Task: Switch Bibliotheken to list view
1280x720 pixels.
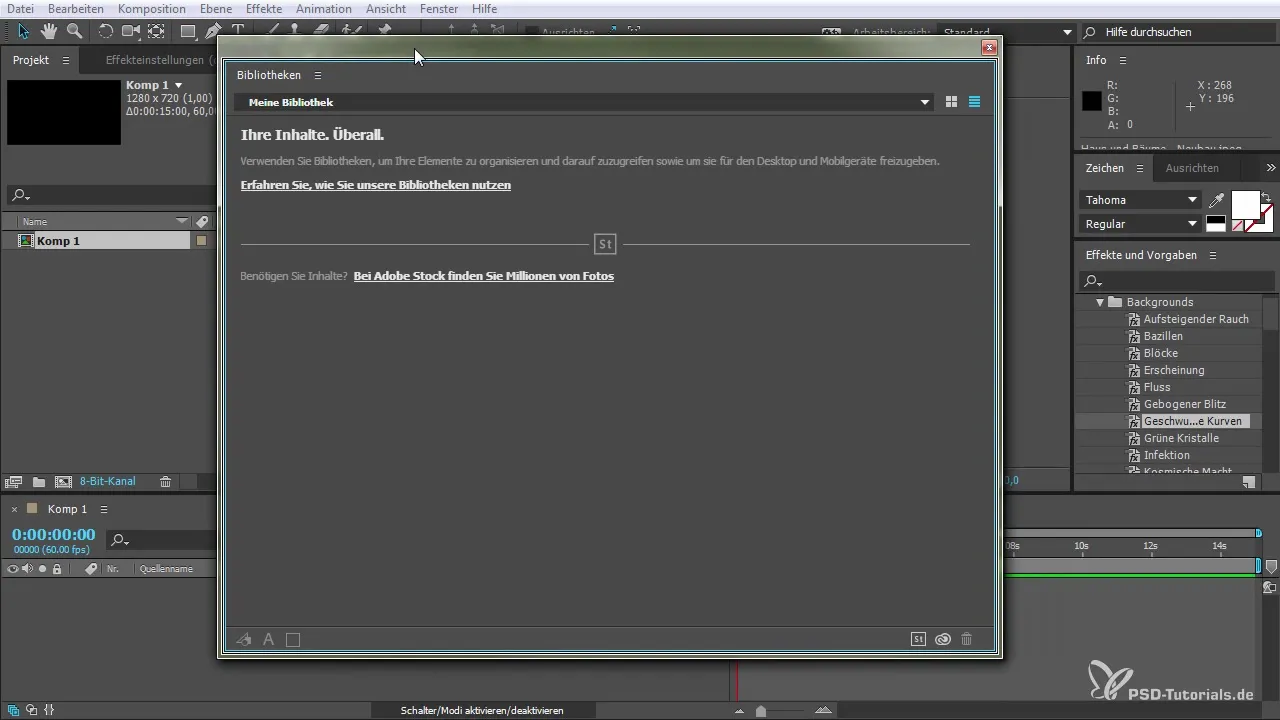Action: 975,102
